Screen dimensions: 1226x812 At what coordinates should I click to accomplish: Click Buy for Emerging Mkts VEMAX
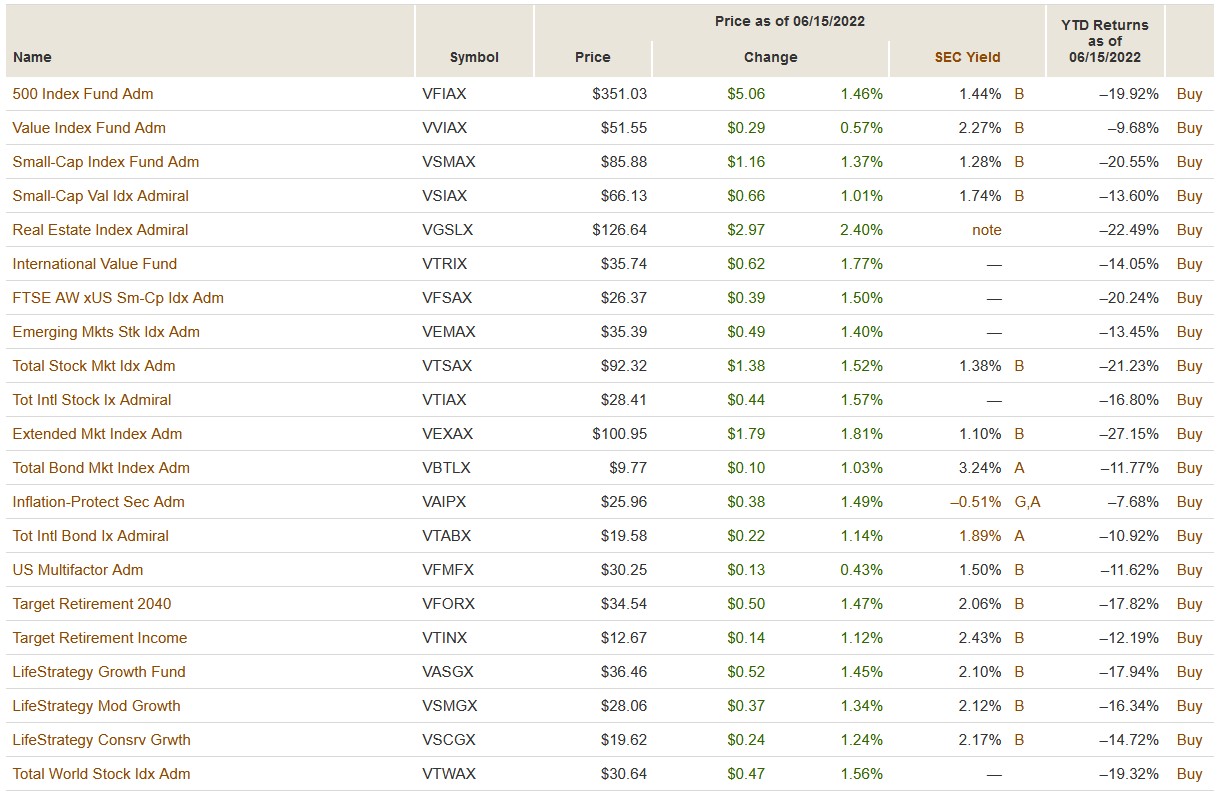(1189, 332)
